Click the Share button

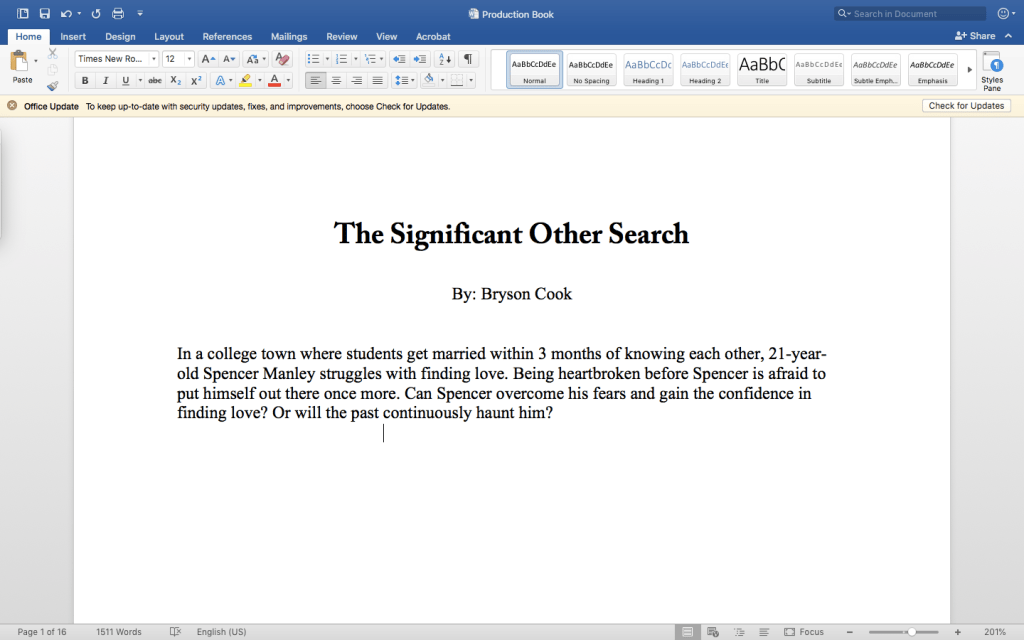click(976, 36)
